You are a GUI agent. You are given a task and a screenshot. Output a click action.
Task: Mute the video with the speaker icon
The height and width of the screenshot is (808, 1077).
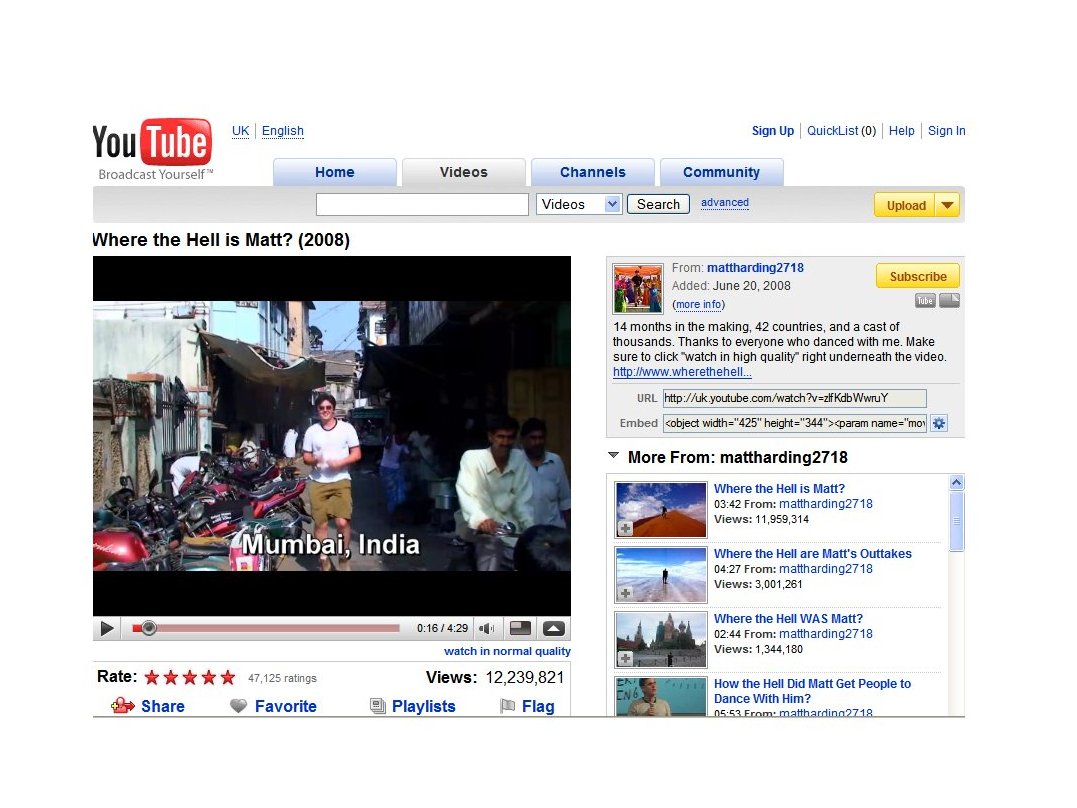(x=487, y=628)
